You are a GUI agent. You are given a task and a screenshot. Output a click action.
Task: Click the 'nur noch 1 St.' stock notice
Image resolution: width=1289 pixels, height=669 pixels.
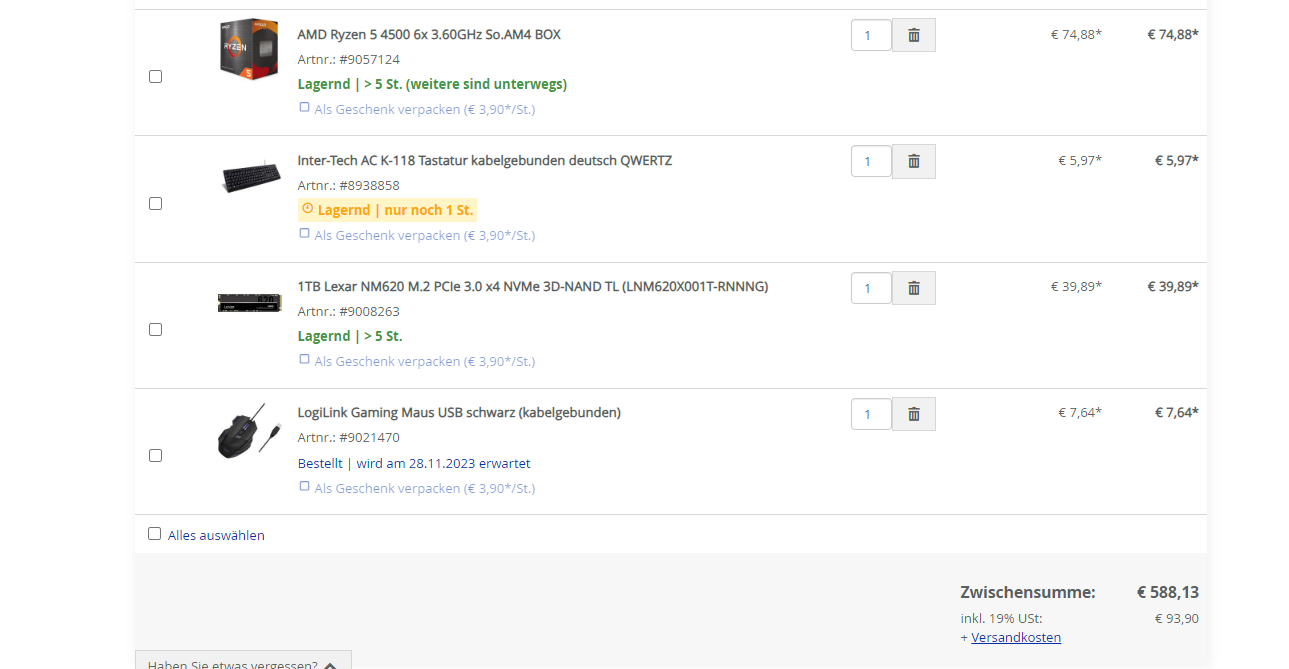coord(429,210)
